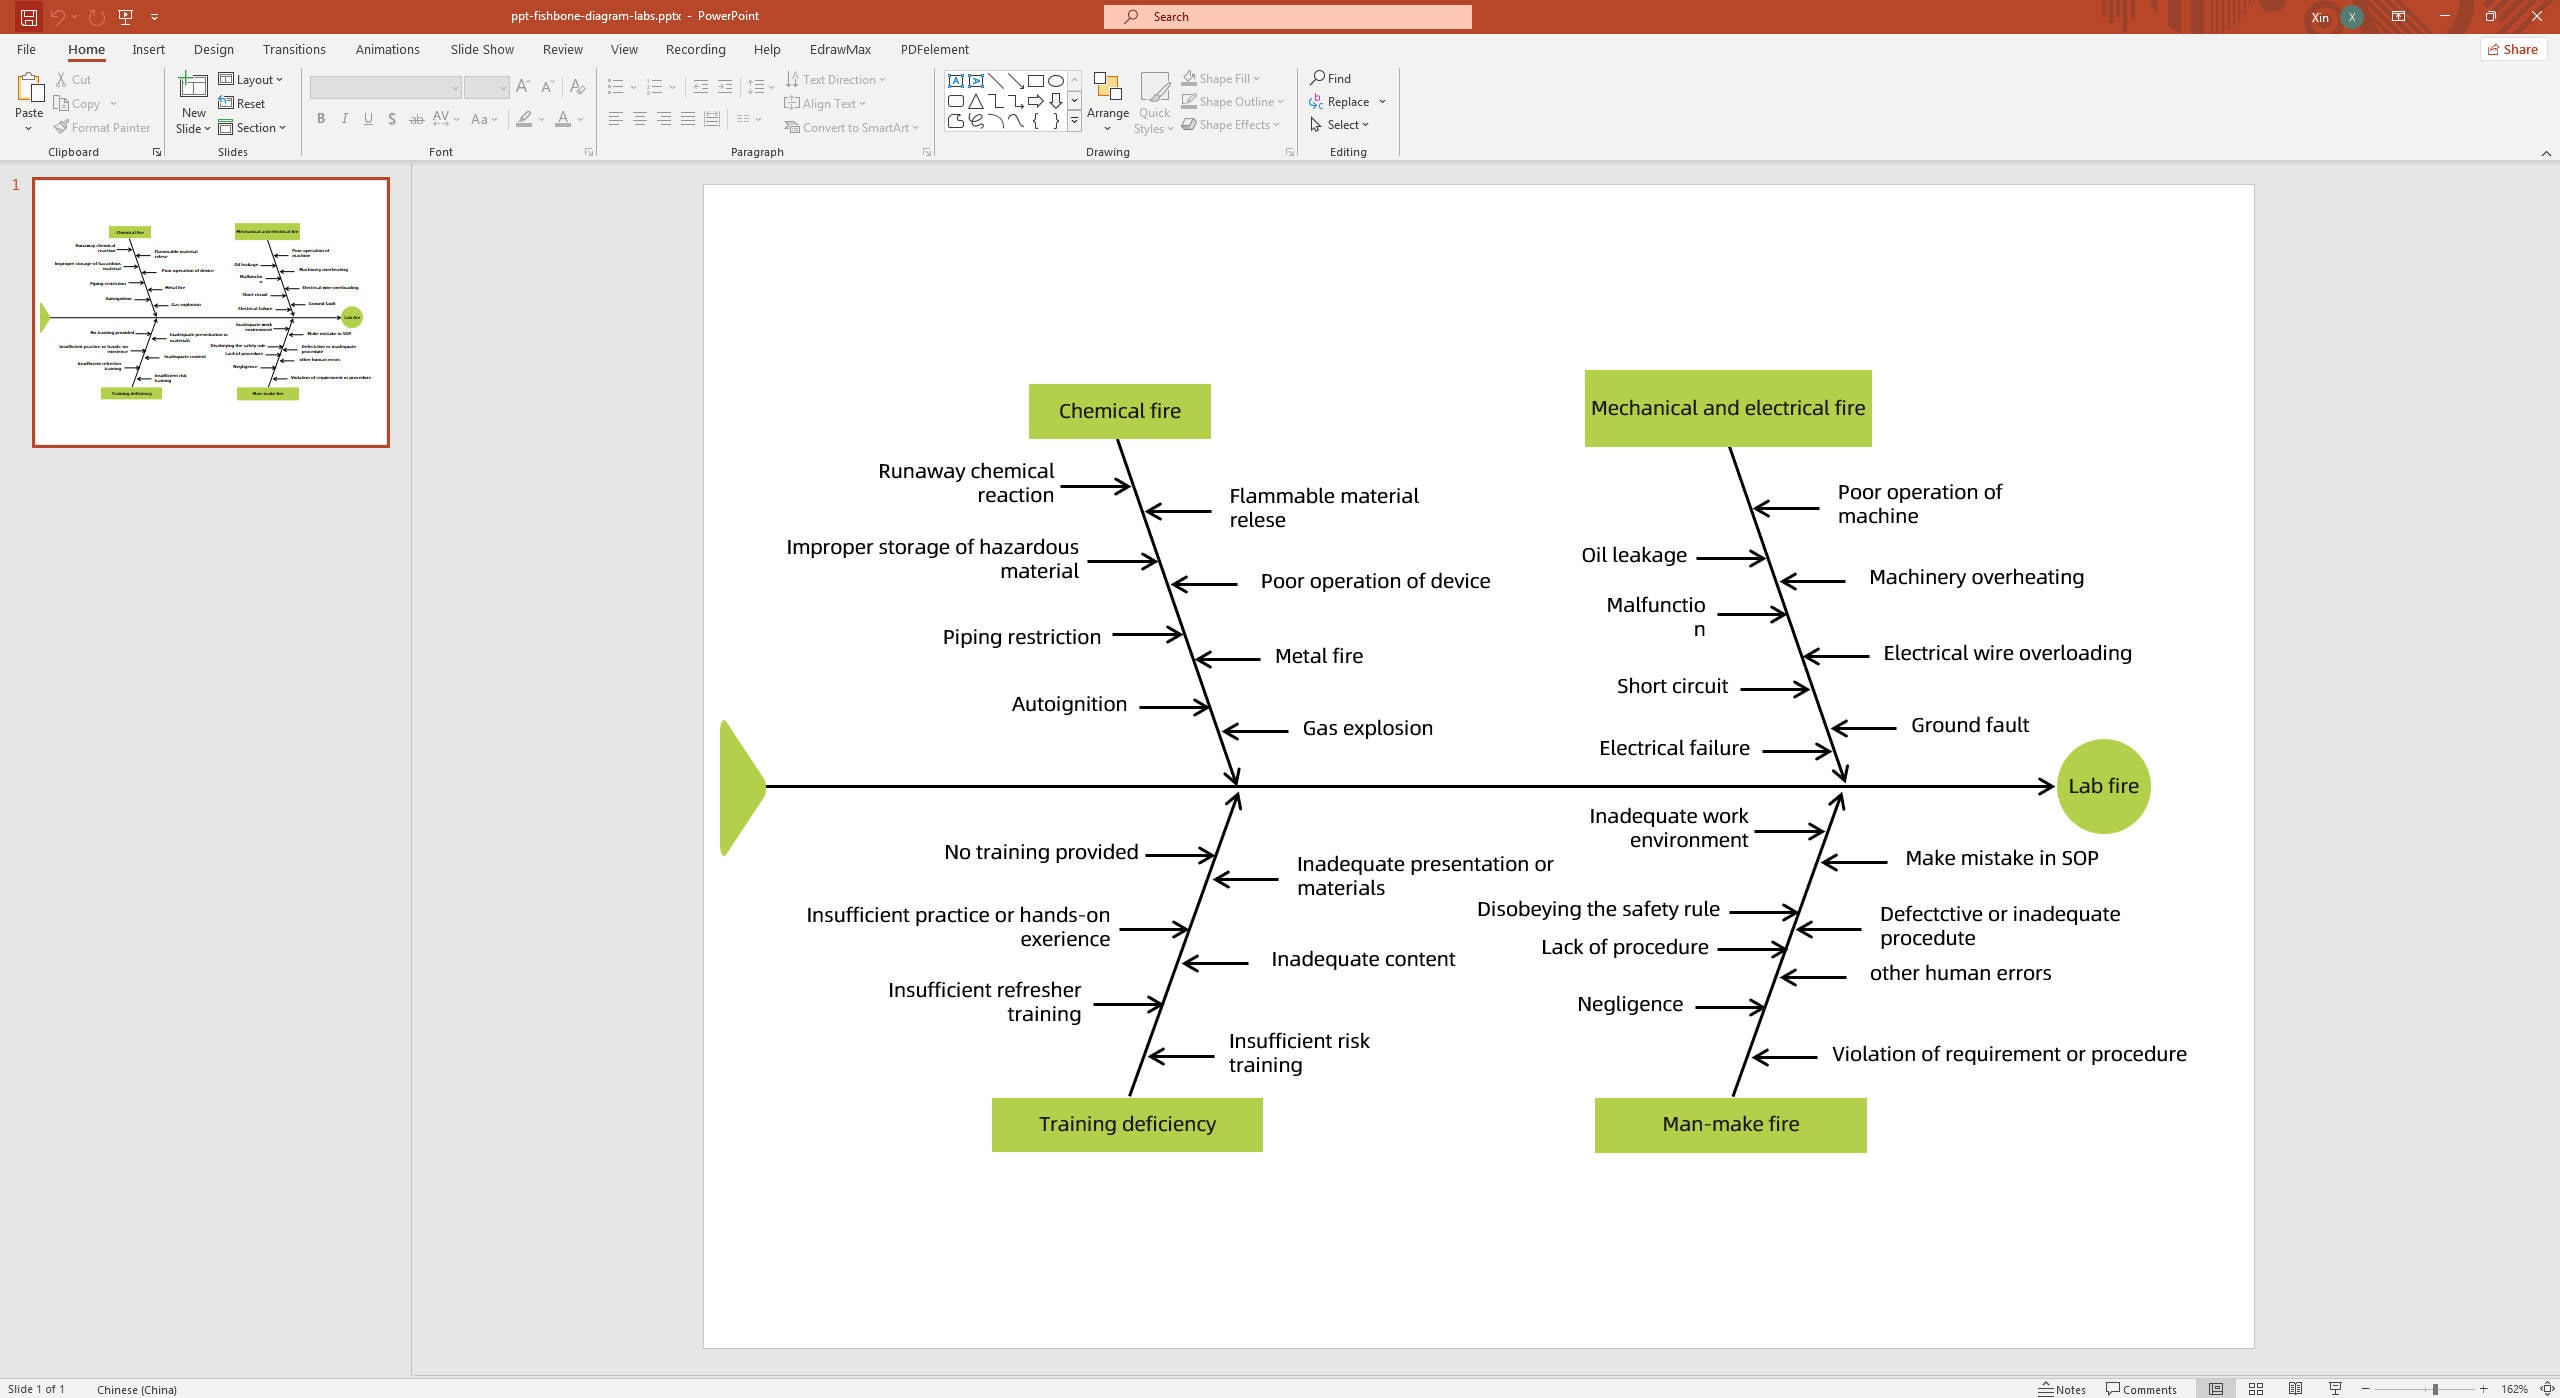Open the Find tool

tap(1330, 78)
